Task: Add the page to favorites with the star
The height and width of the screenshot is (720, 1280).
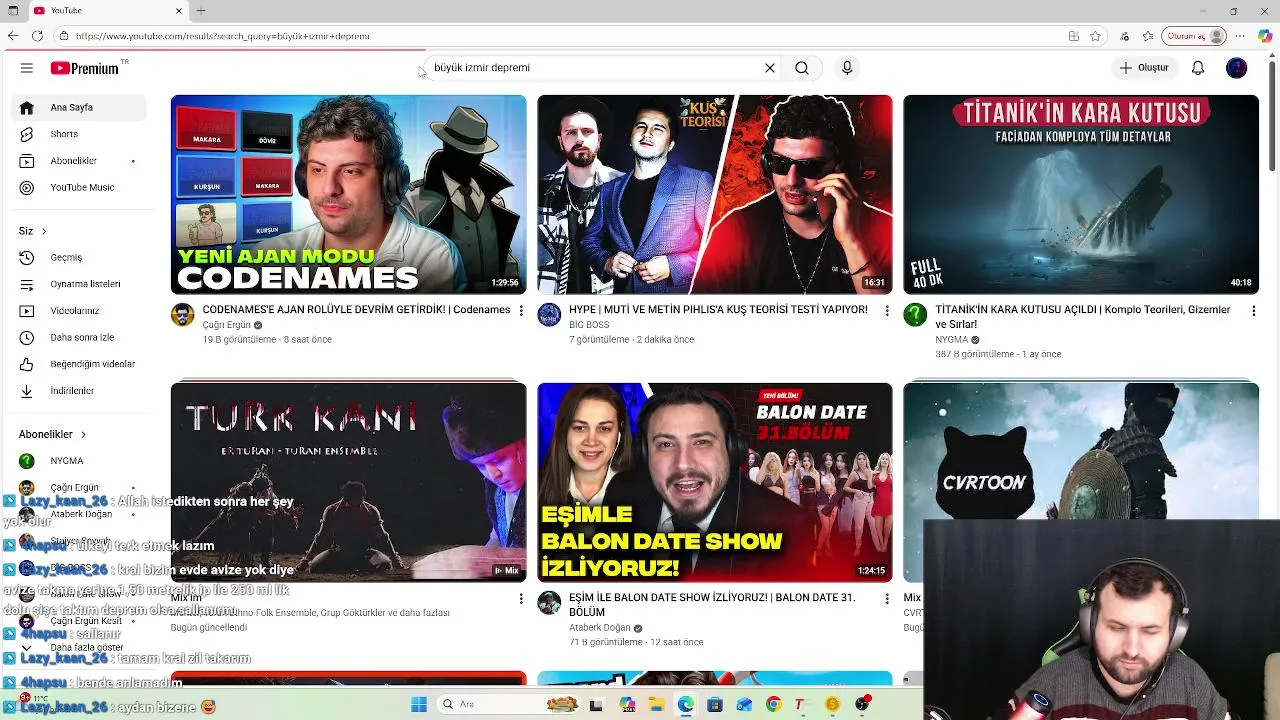Action: [x=1095, y=36]
